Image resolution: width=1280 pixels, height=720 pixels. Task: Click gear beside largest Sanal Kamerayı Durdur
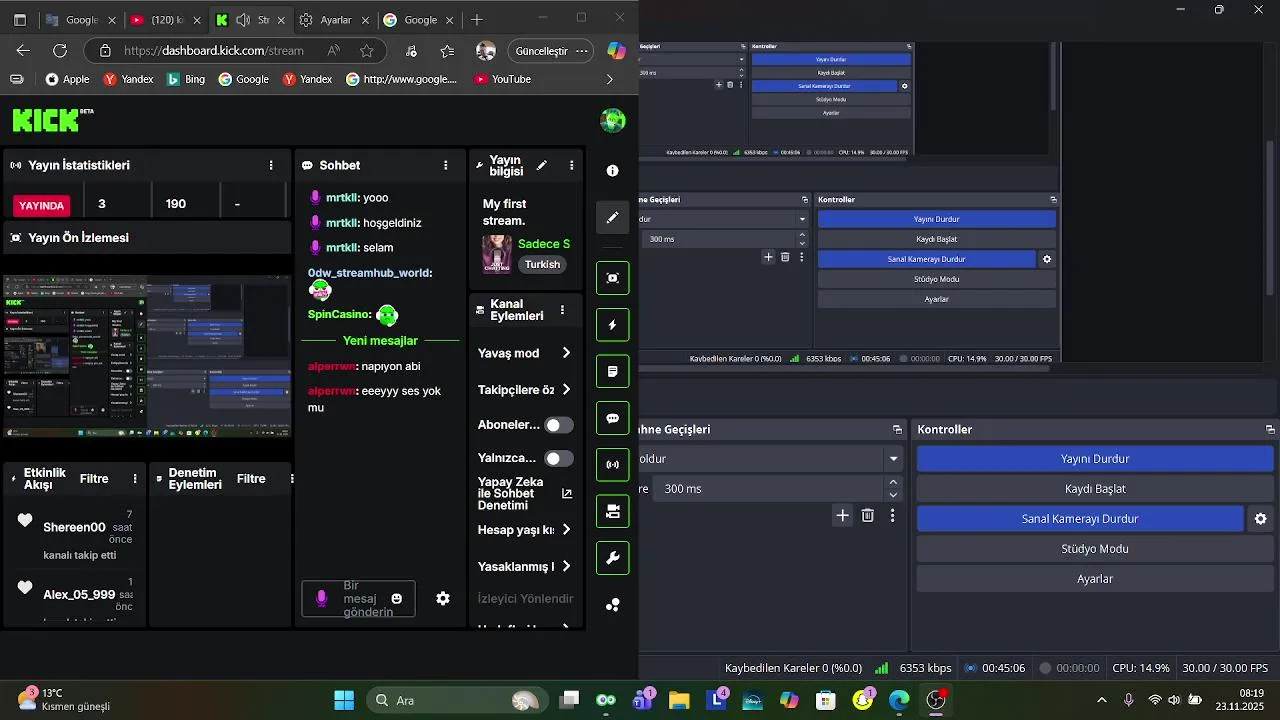tap(1261, 519)
